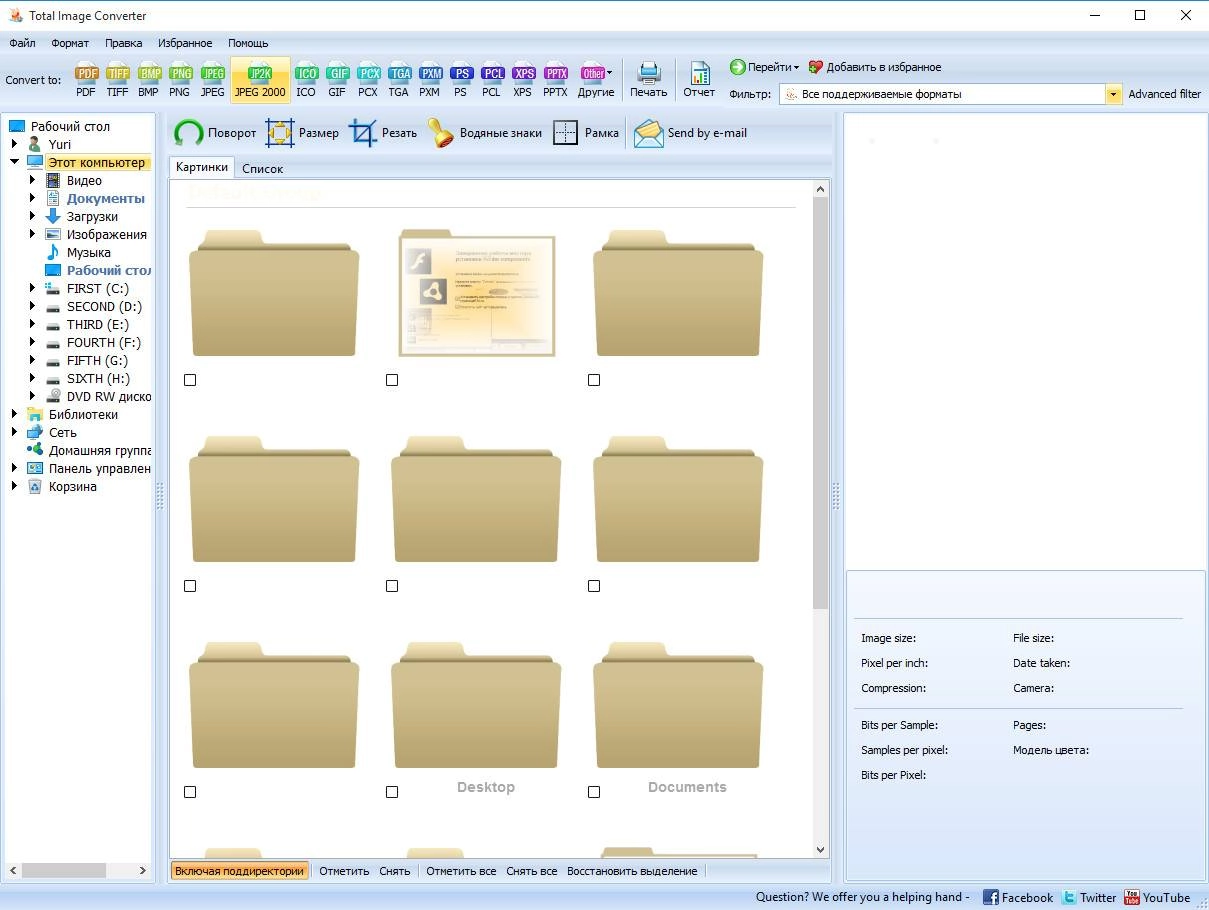Select PCX conversion format
1209x910 pixels.
click(x=368, y=80)
